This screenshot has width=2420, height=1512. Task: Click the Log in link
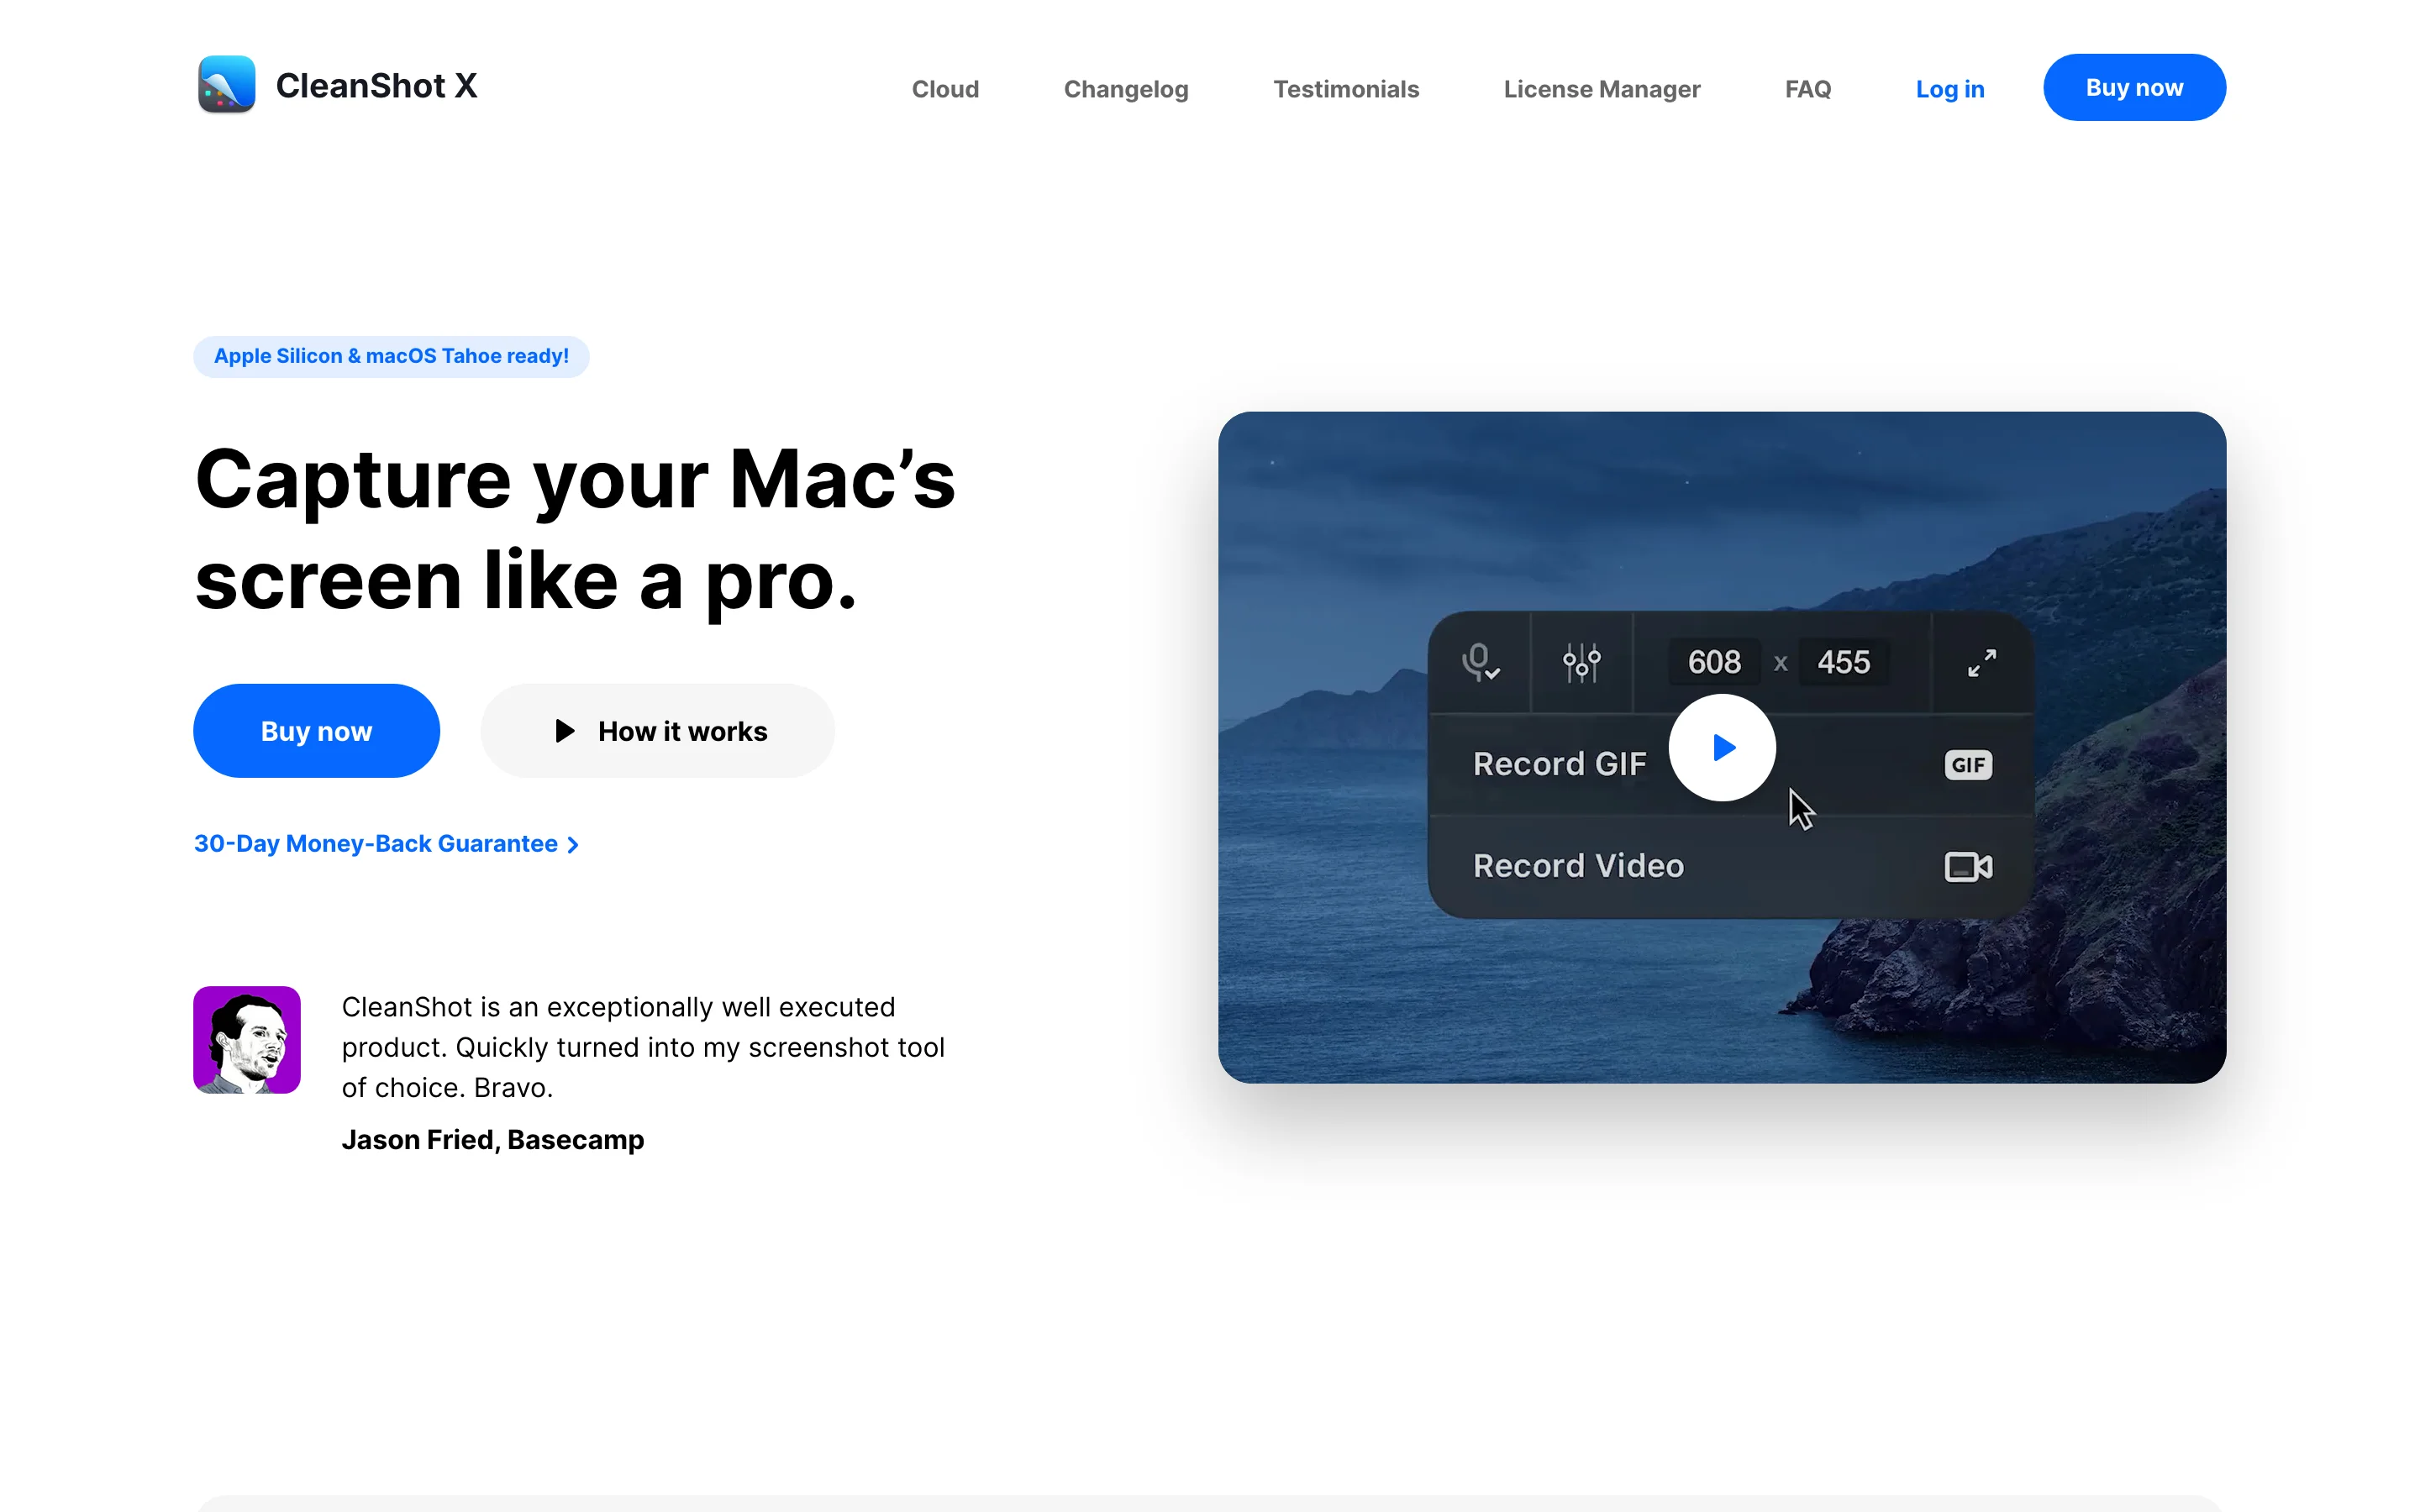tap(1949, 89)
